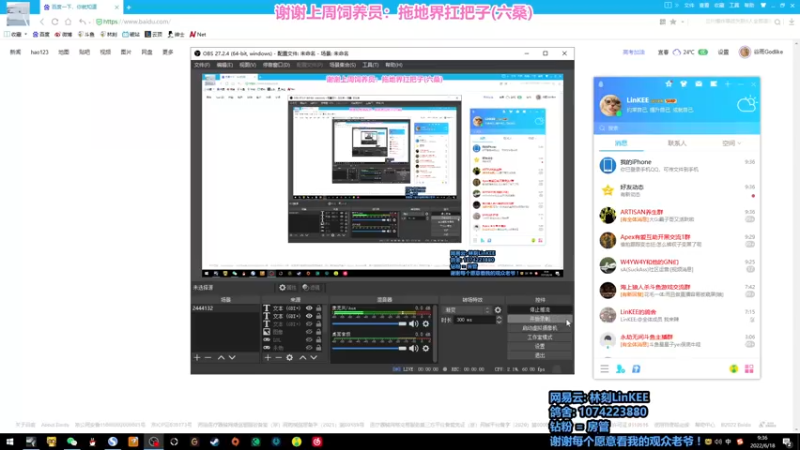Add a new scene with the scenes plus icon
800x450 pixels.
197,358
